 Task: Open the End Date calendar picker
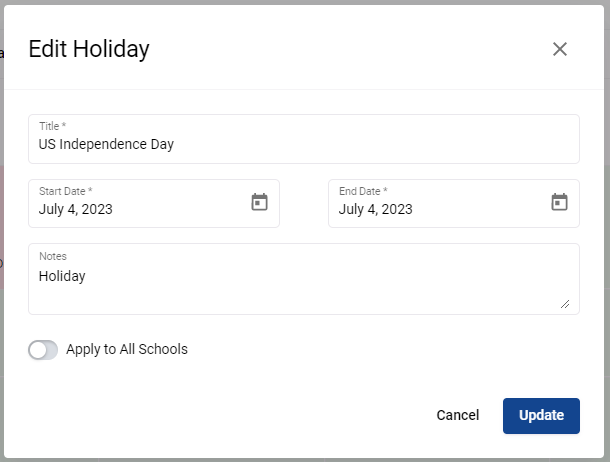559,202
